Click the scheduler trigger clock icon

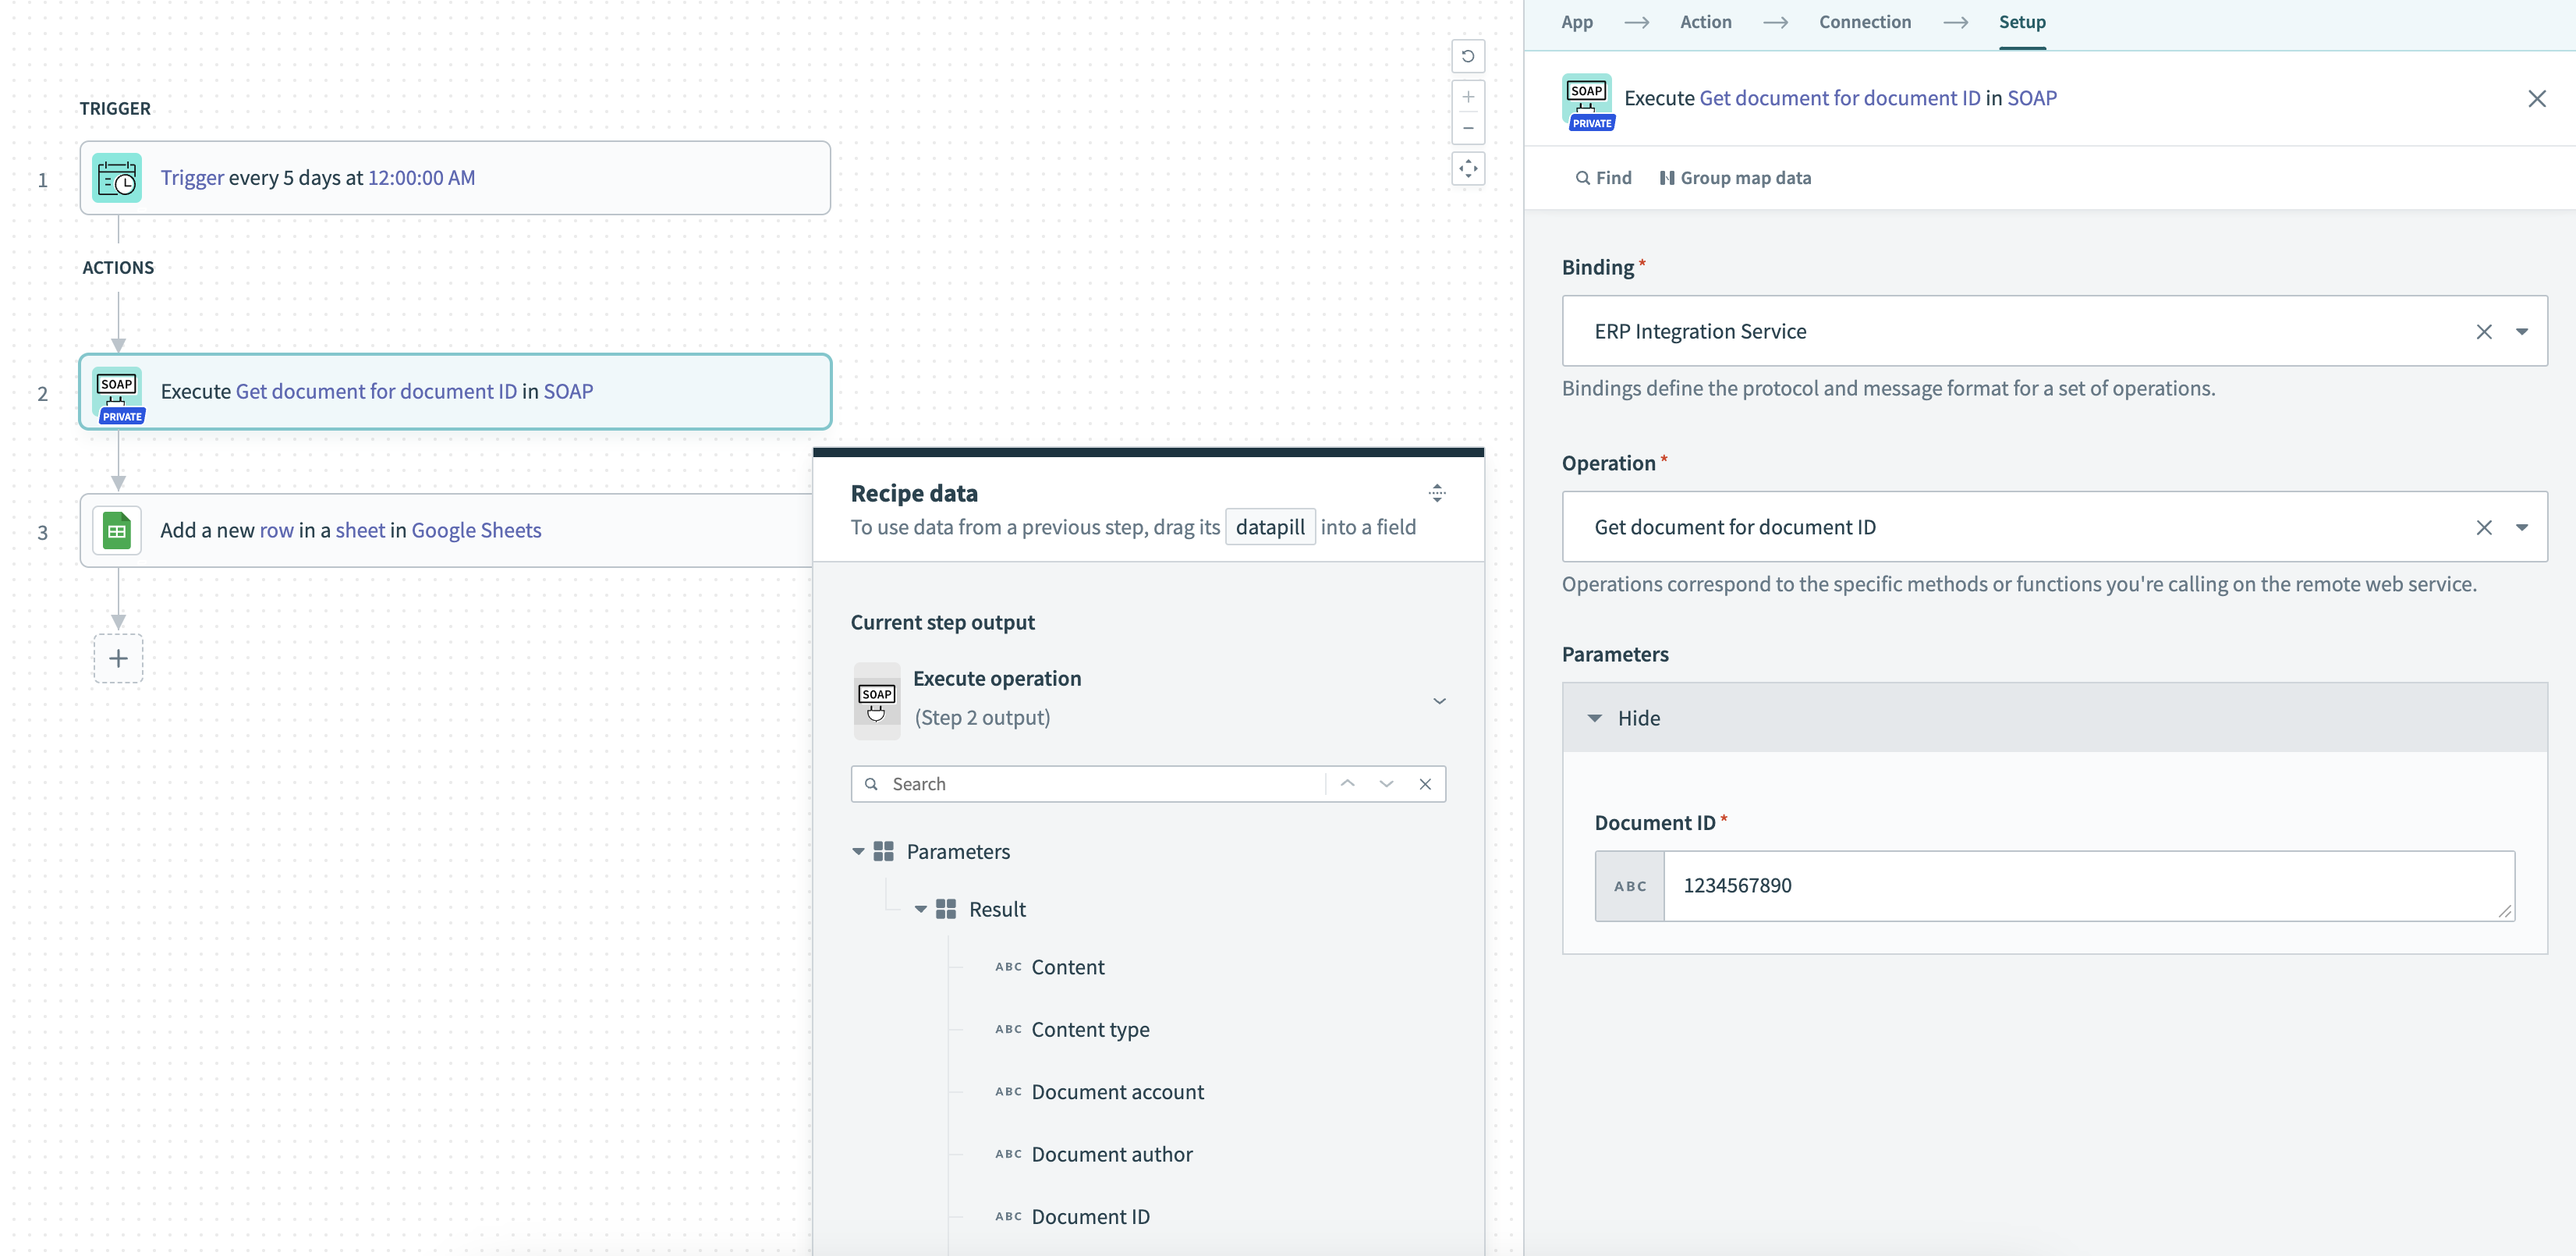pyautogui.click(x=117, y=178)
